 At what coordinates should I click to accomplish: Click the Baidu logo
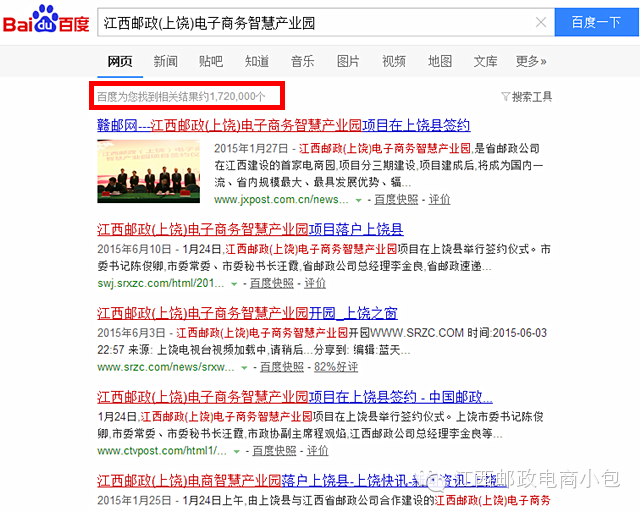tap(46, 19)
